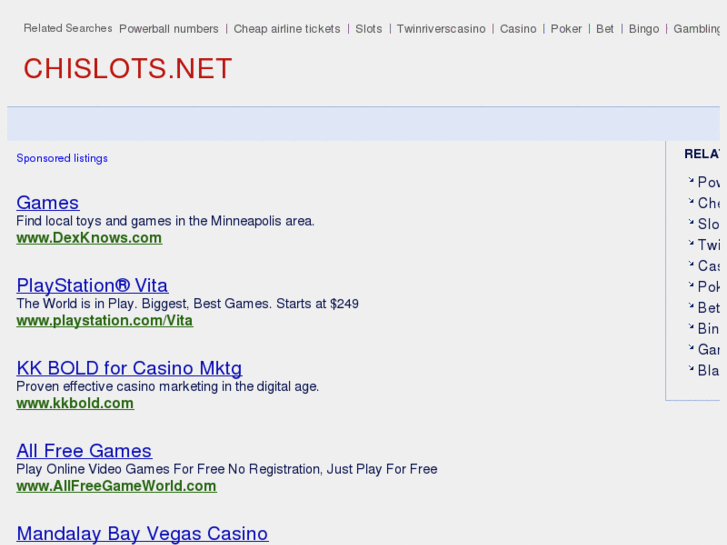Visit www.kkbold.com link

pyautogui.click(x=75, y=403)
